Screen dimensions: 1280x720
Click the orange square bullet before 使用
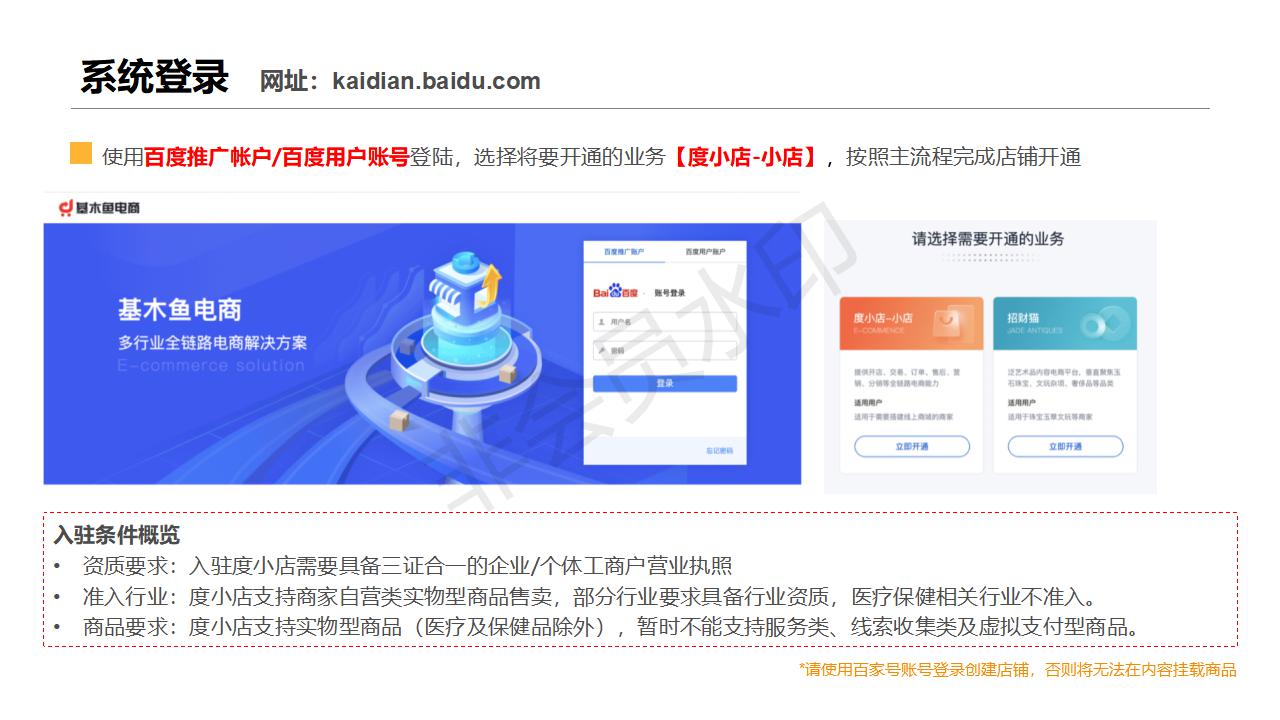pyautogui.click(x=81, y=154)
